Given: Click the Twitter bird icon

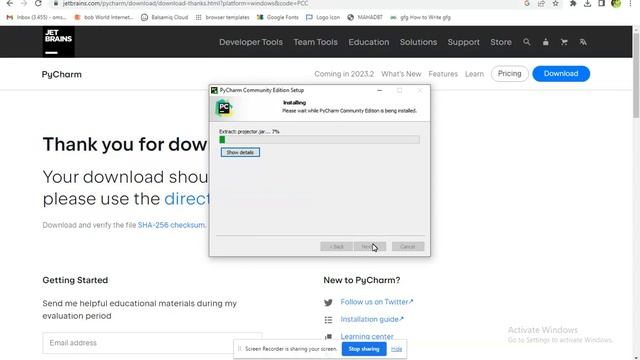Looking at the screenshot, I should click(x=328, y=302).
